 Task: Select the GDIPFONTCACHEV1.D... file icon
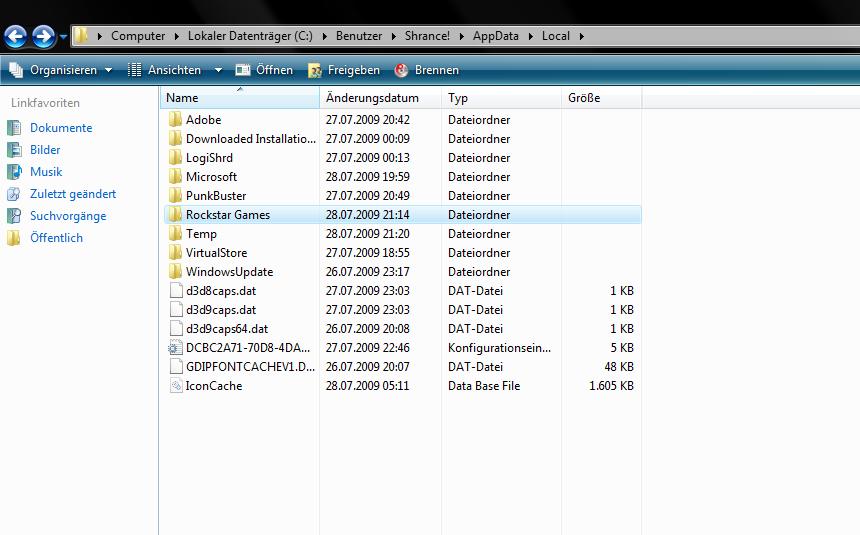(x=176, y=367)
